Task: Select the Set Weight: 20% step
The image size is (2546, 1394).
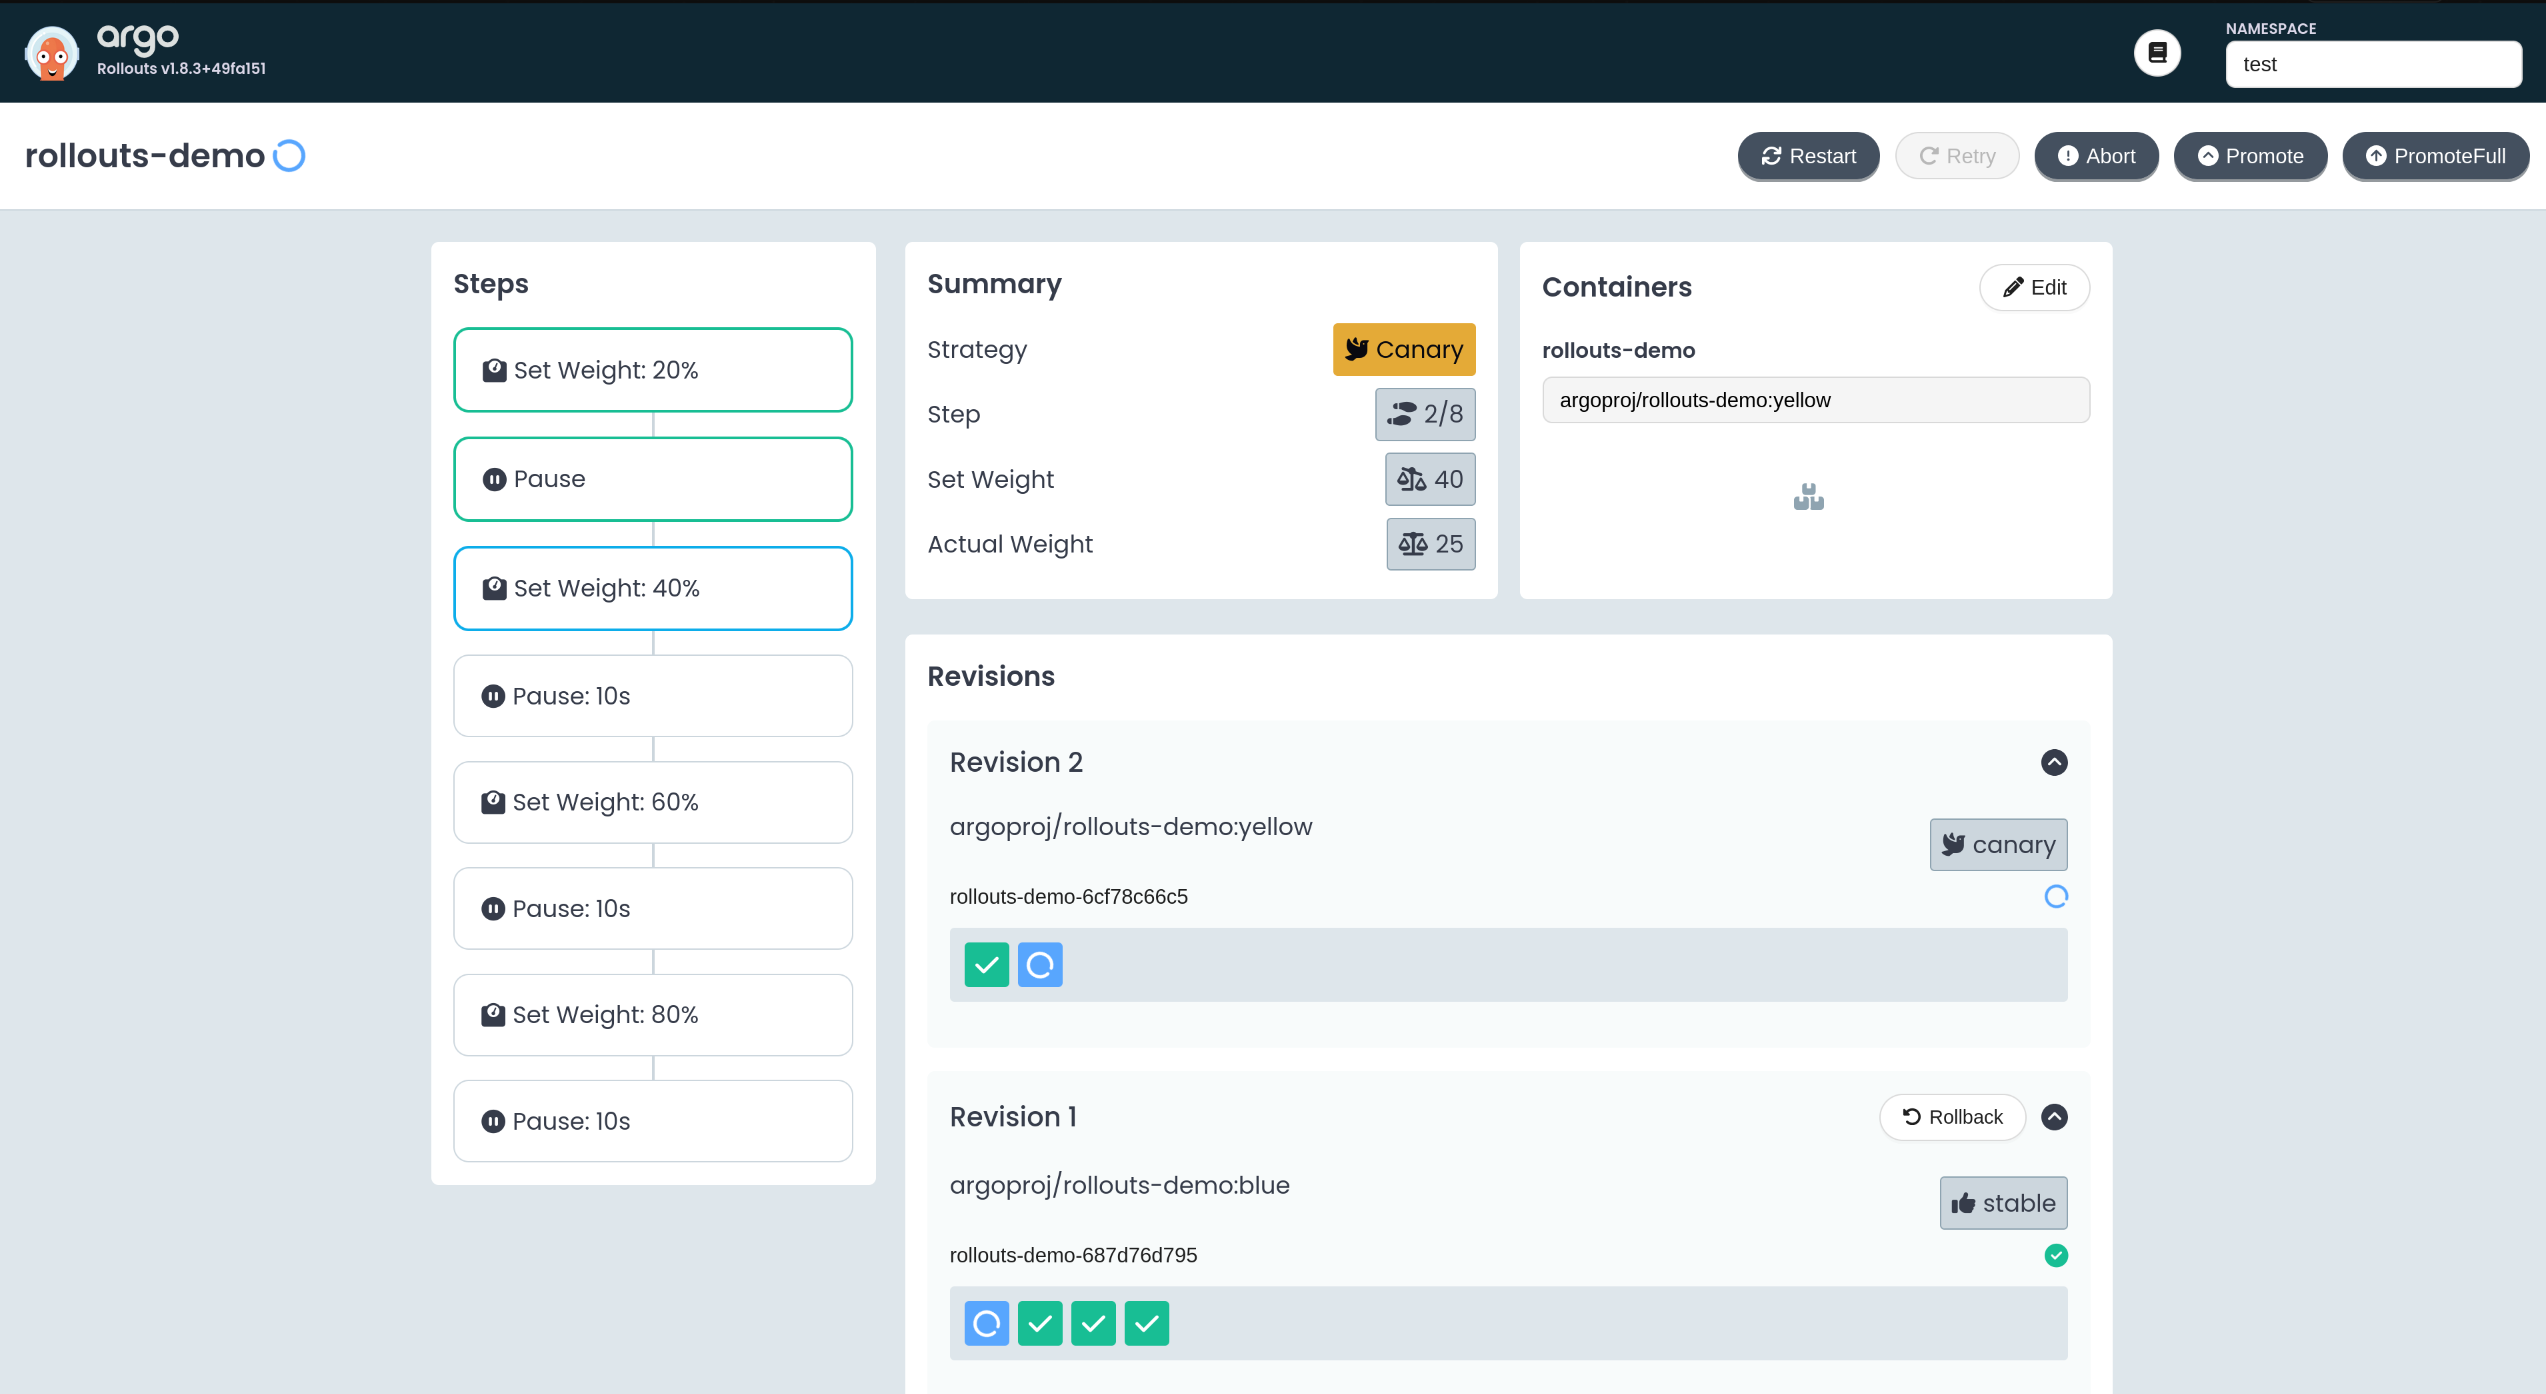Action: (x=653, y=370)
